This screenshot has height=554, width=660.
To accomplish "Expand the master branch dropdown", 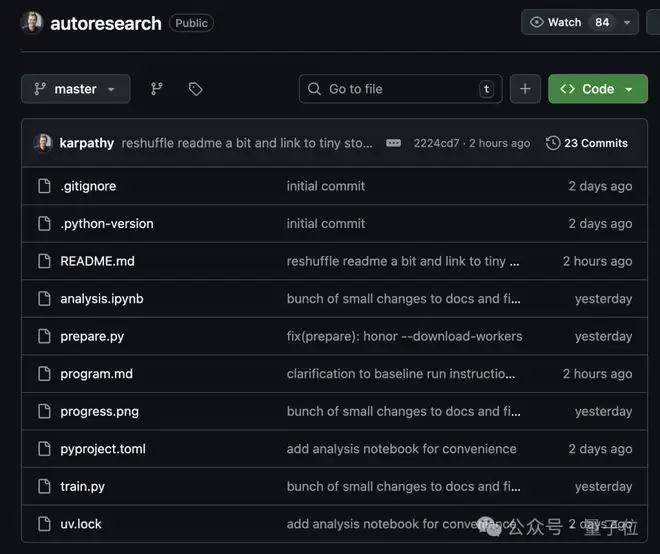I will coord(75,89).
